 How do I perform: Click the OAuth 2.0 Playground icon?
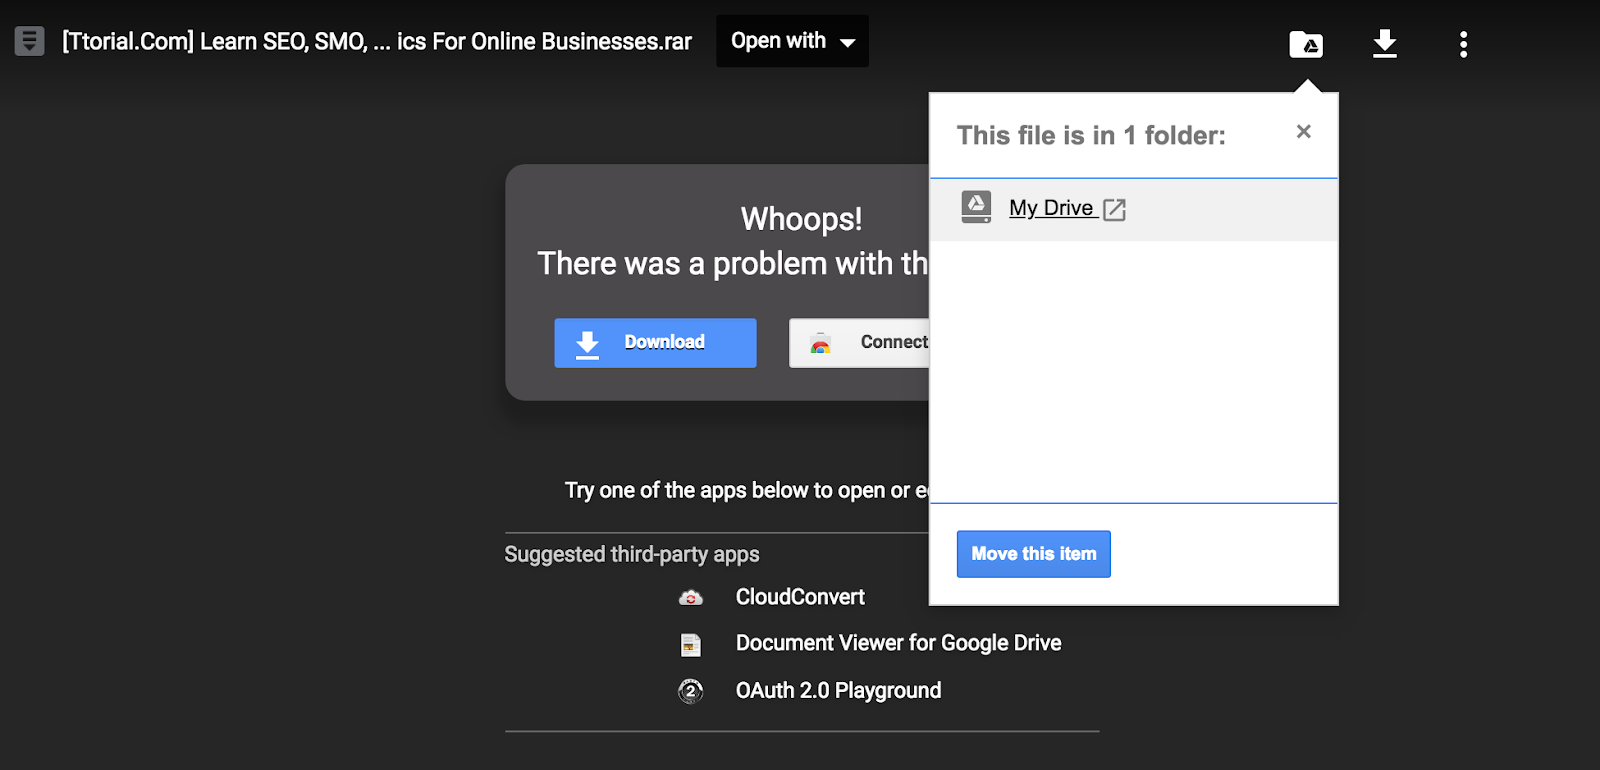click(x=691, y=691)
